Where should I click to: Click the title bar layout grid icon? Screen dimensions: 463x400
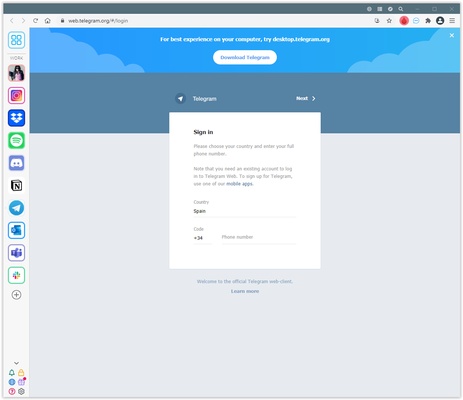380,9
